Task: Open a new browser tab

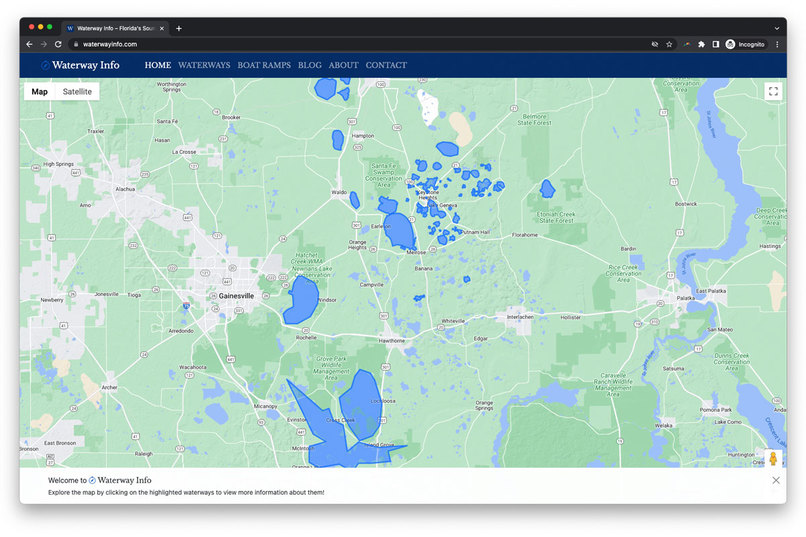Action: pyautogui.click(x=179, y=28)
